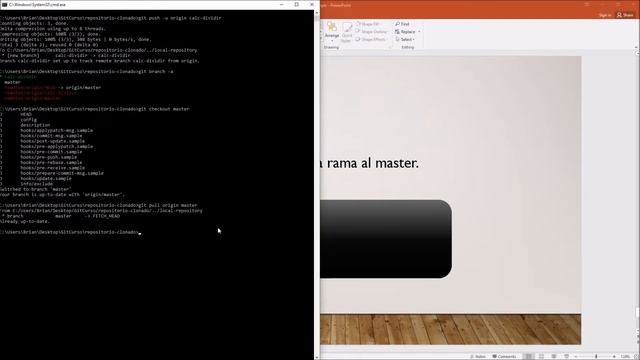Click Sign in in PowerPoint

coord(605,15)
